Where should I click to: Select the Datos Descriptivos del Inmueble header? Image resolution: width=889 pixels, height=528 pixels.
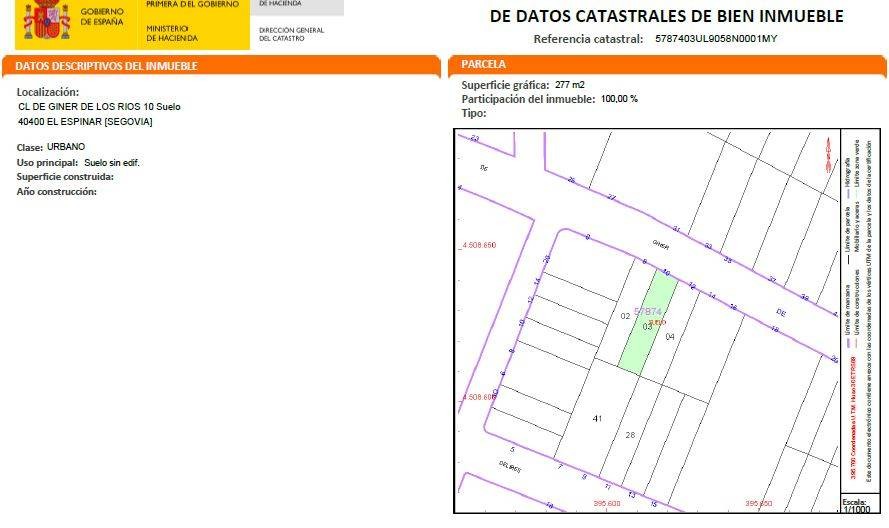[x=105, y=66]
